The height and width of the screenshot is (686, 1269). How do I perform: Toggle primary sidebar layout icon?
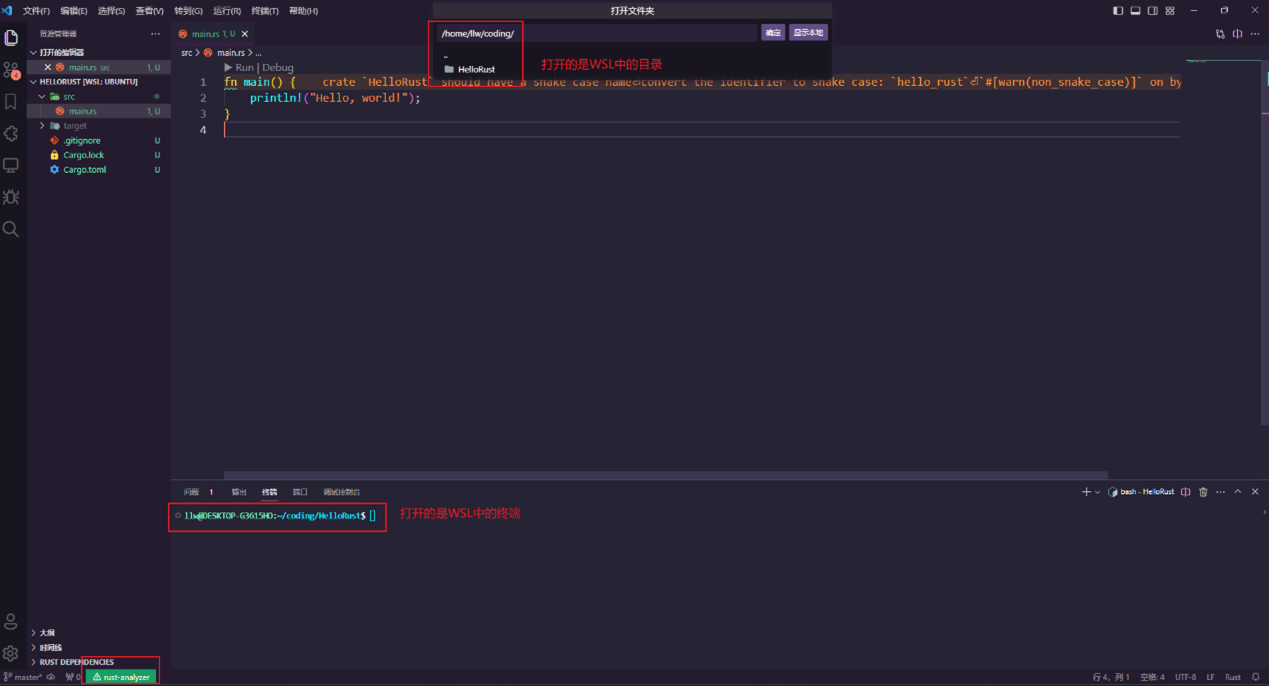[1118, 10]
